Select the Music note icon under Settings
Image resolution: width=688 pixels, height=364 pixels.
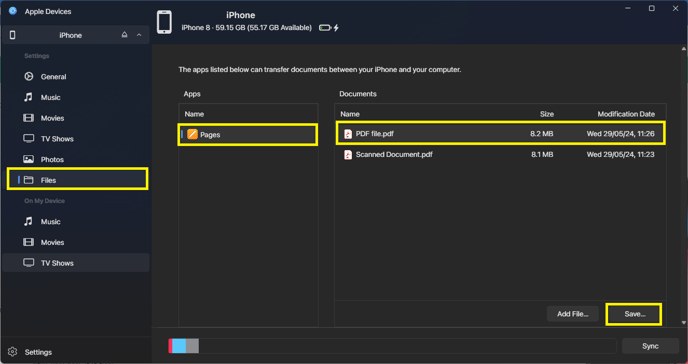pos(29,97)
